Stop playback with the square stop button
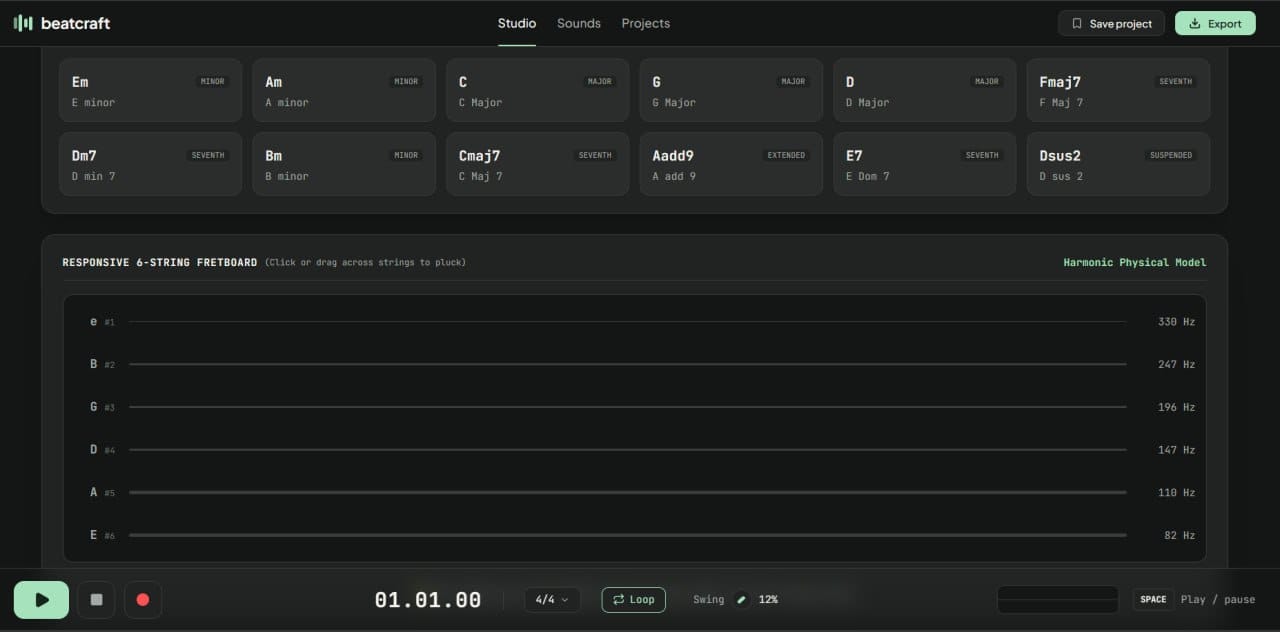 tap(97, 600)
